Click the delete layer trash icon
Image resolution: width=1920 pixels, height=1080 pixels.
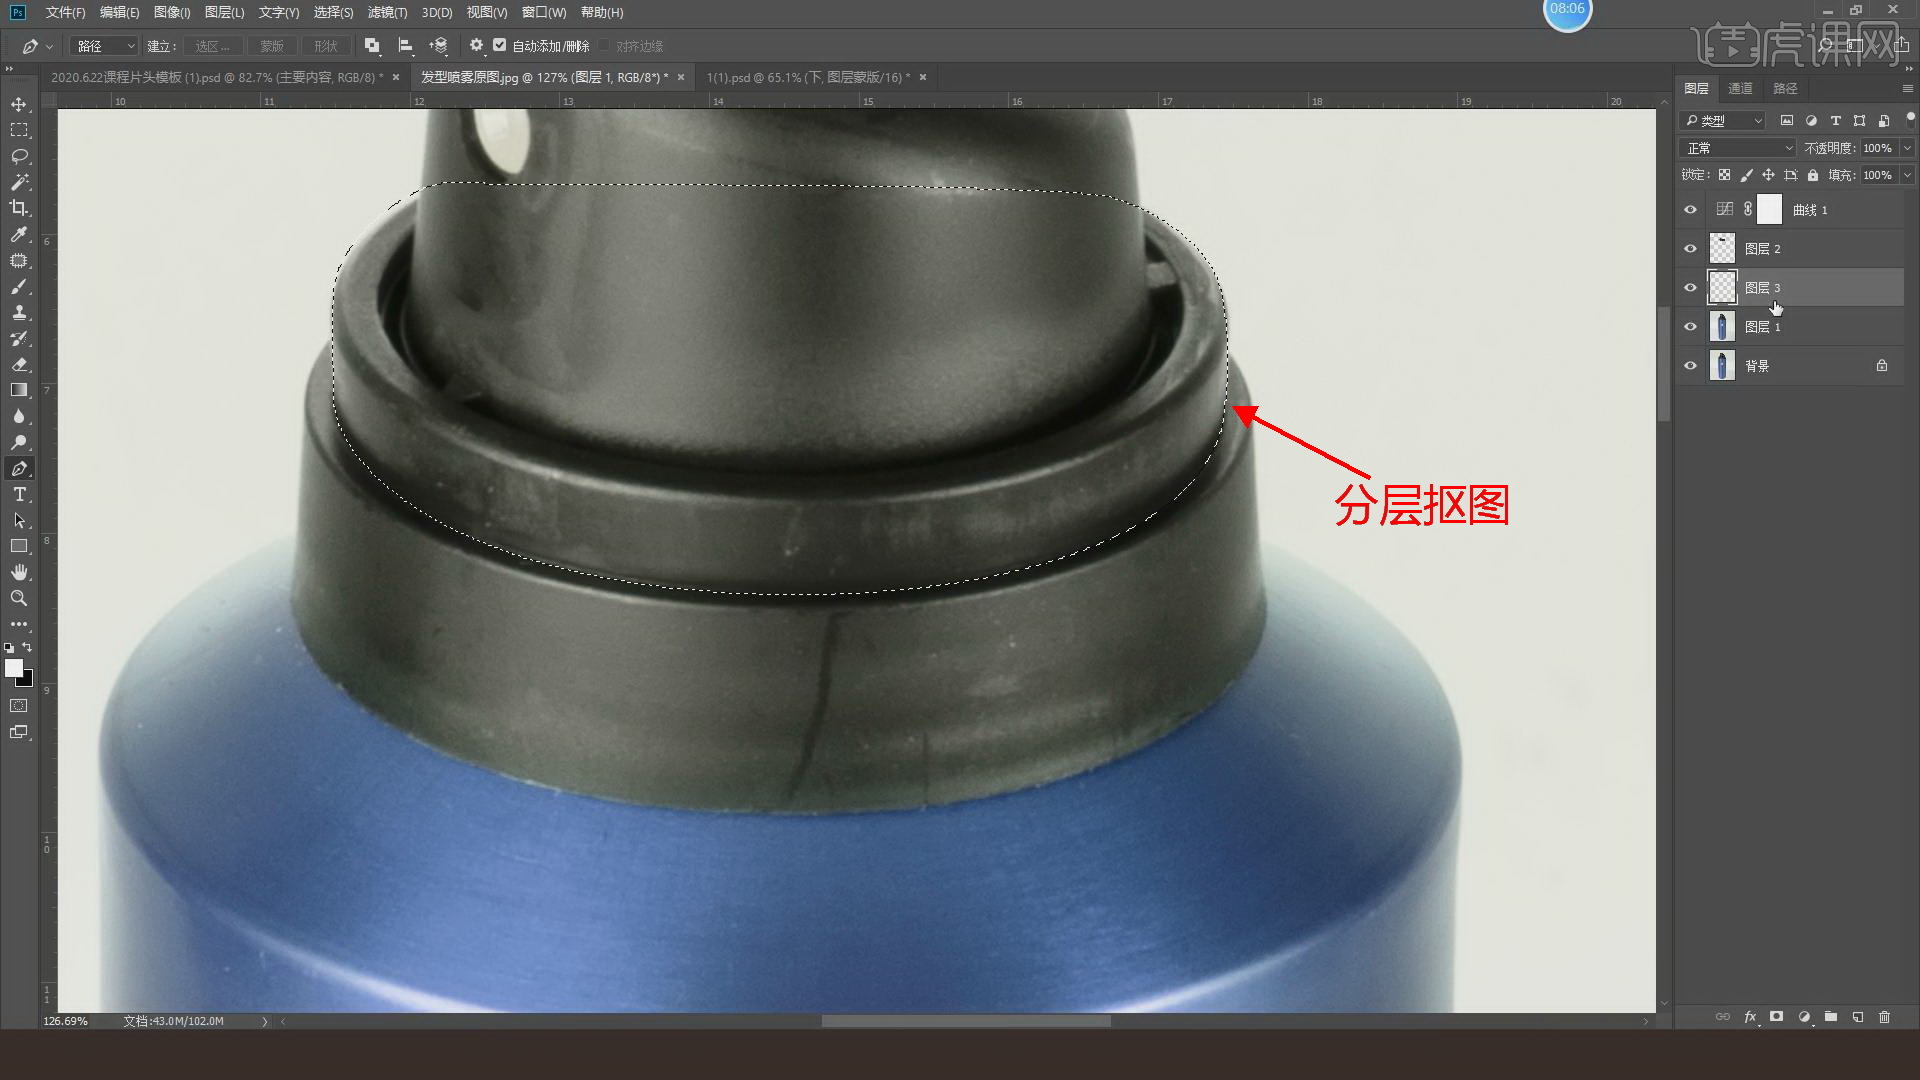point(1884,1017)
